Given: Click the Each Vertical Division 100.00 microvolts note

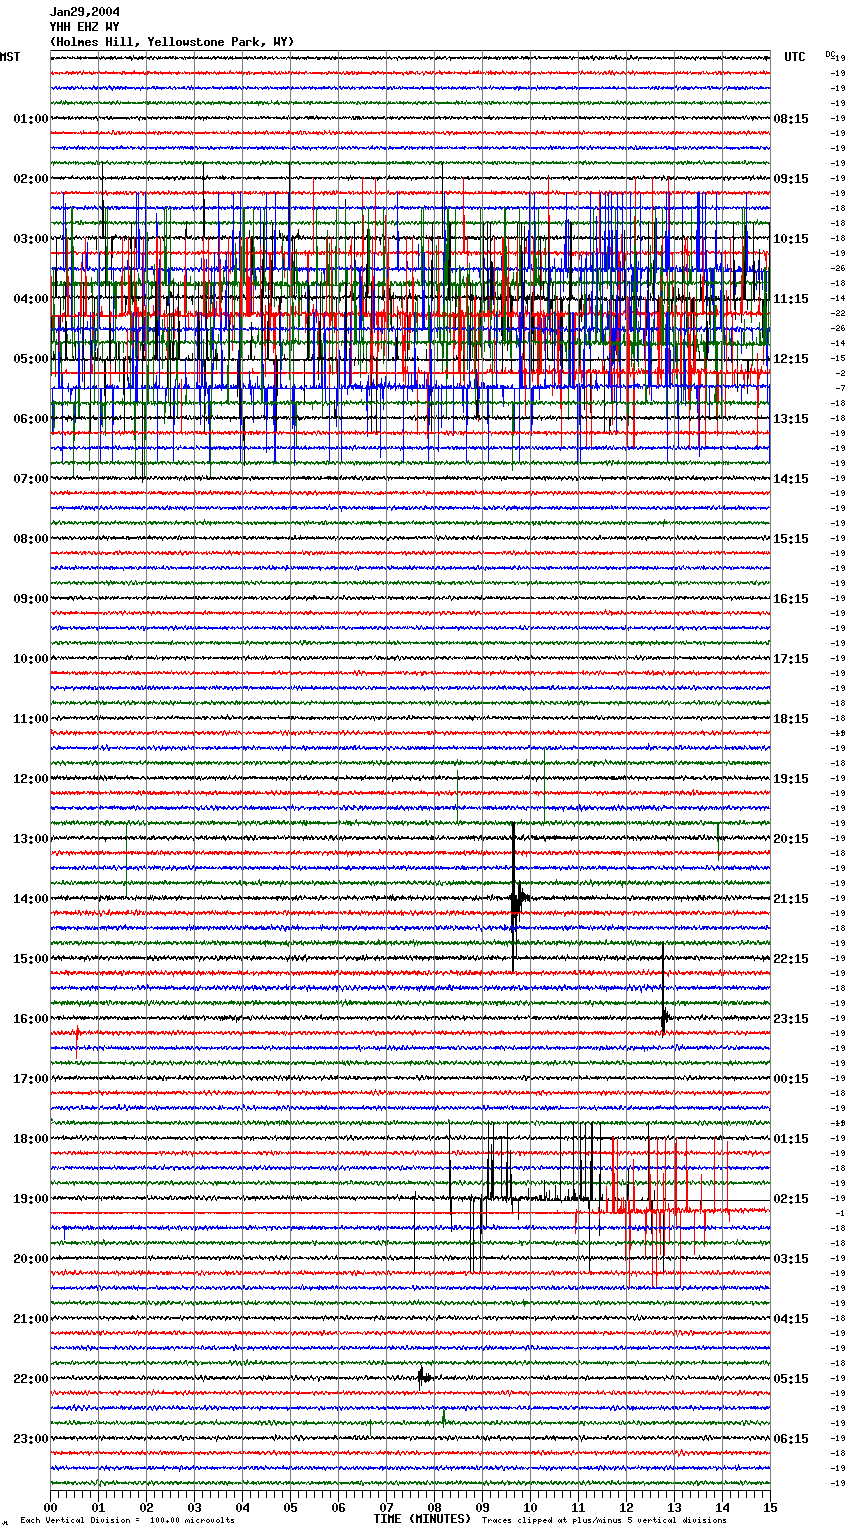Looking at the screenshot, I should [x=128, y=1520].
